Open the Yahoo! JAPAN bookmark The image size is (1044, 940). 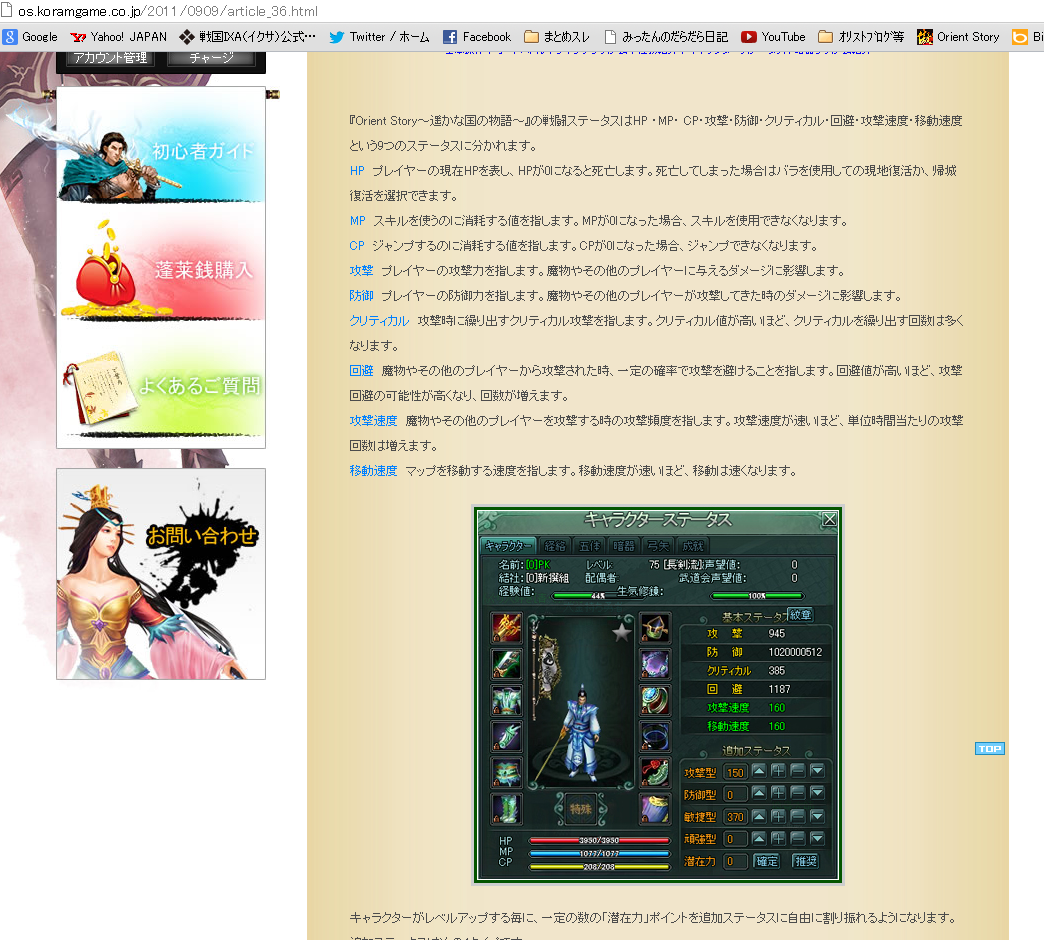tap(119, 37)
